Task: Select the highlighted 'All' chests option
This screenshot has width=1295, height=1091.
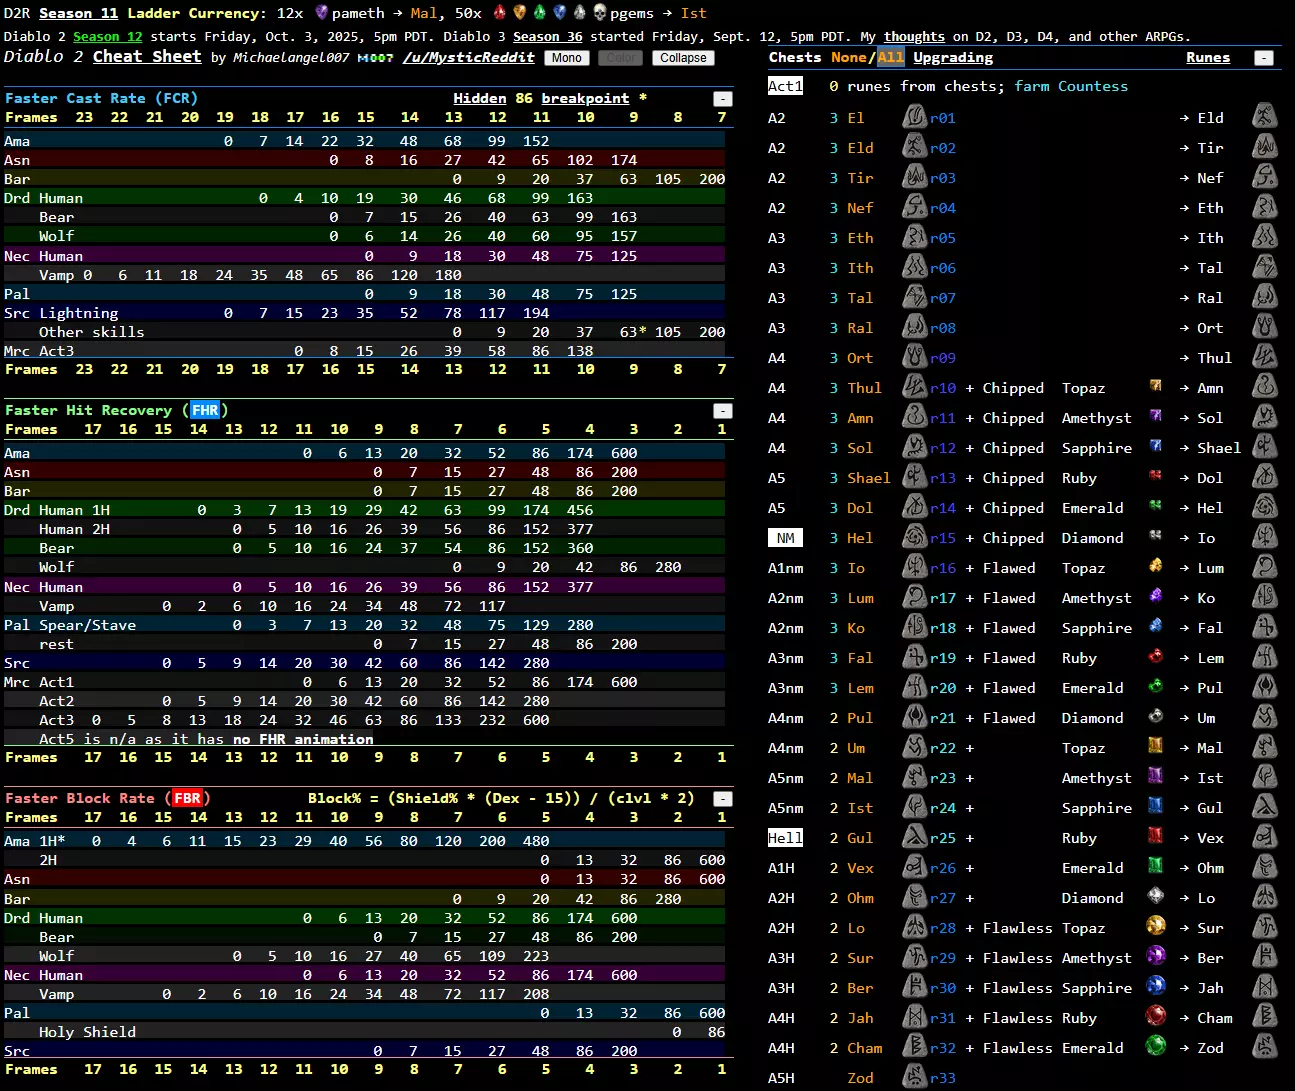Action: [891, 57]
